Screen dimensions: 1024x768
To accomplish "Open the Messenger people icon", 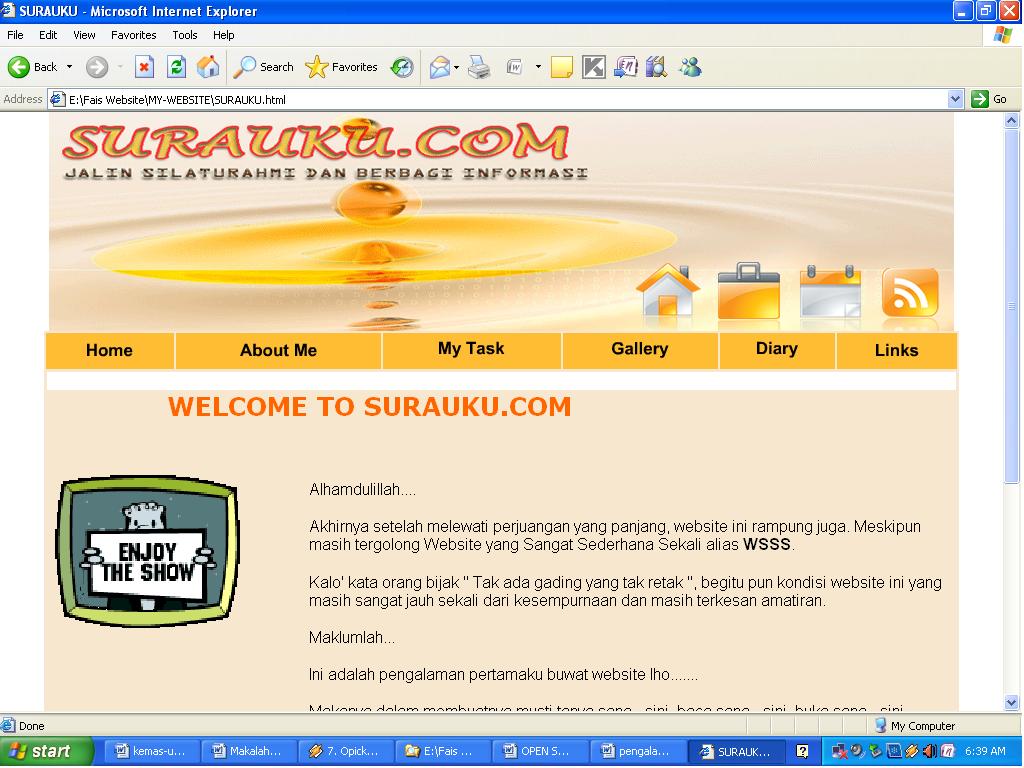I will tap(690, 67).
